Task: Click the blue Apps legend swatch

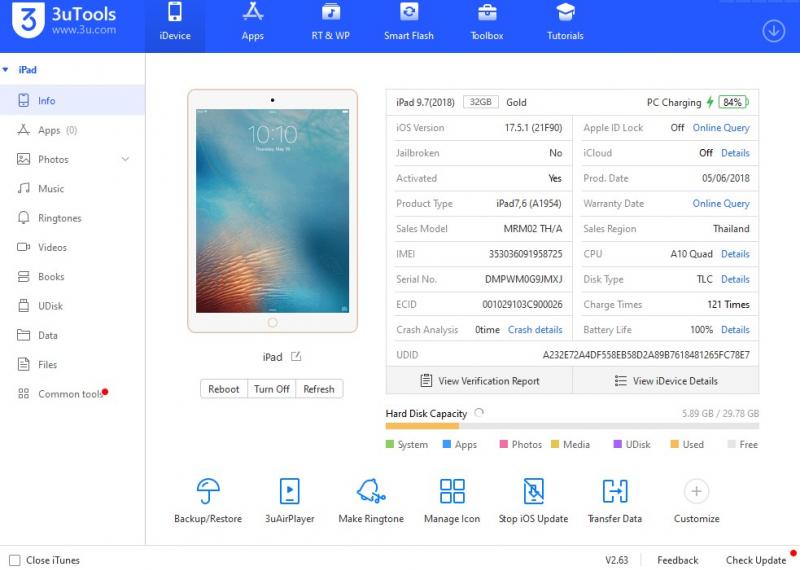Action: (447, 444)
